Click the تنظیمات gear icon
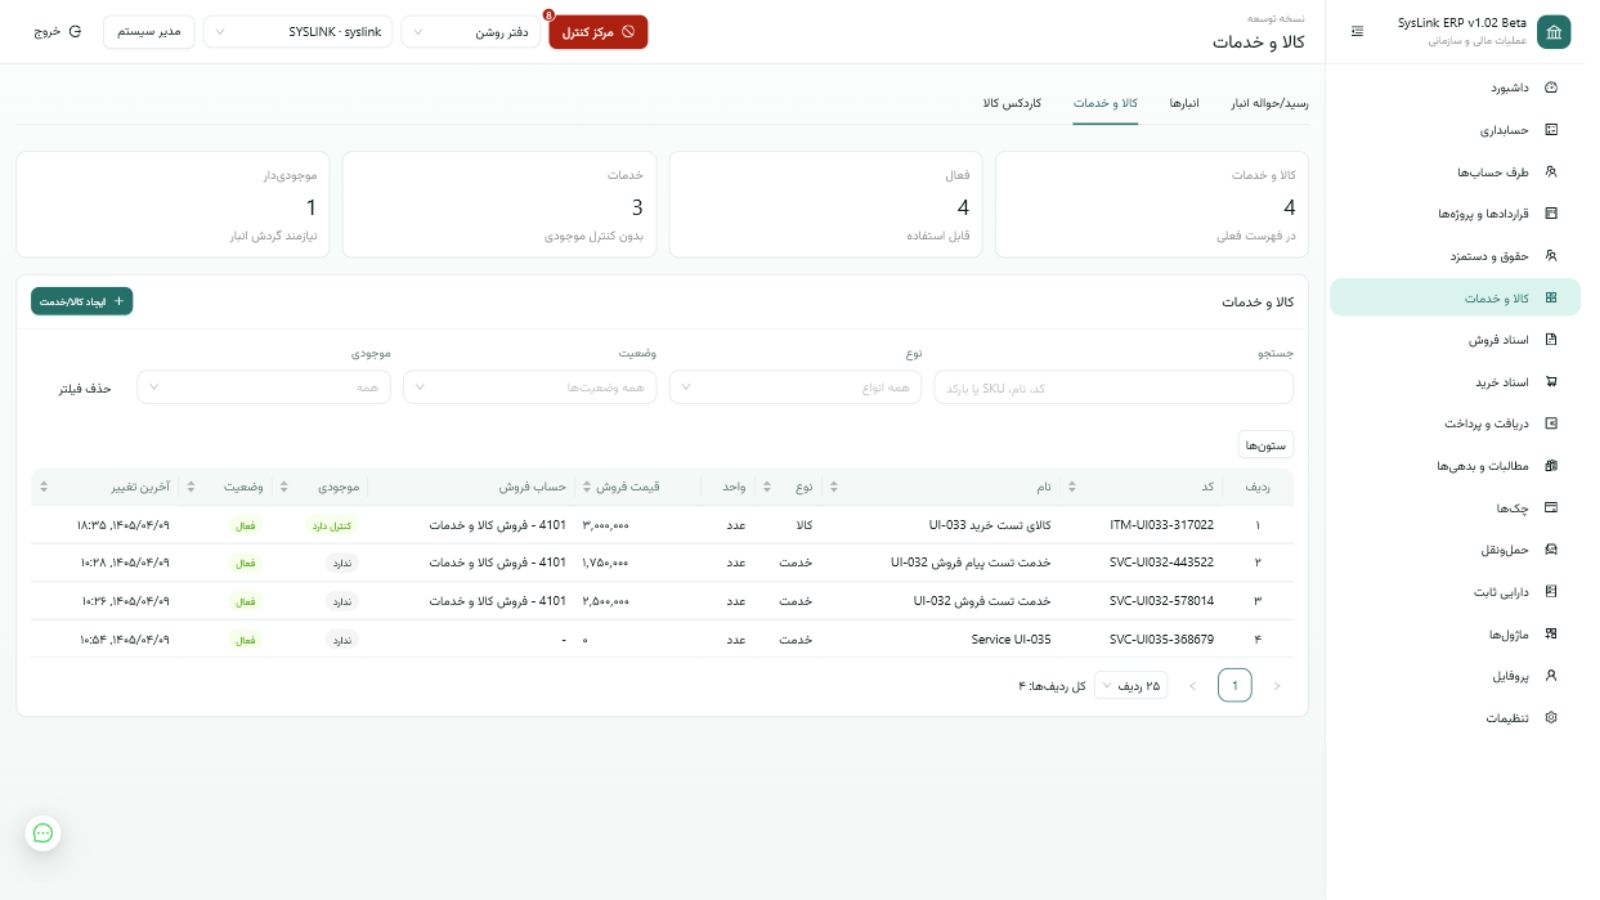Image resolution: width=1600 pixels, height=900 pixels. [1551, 718]
